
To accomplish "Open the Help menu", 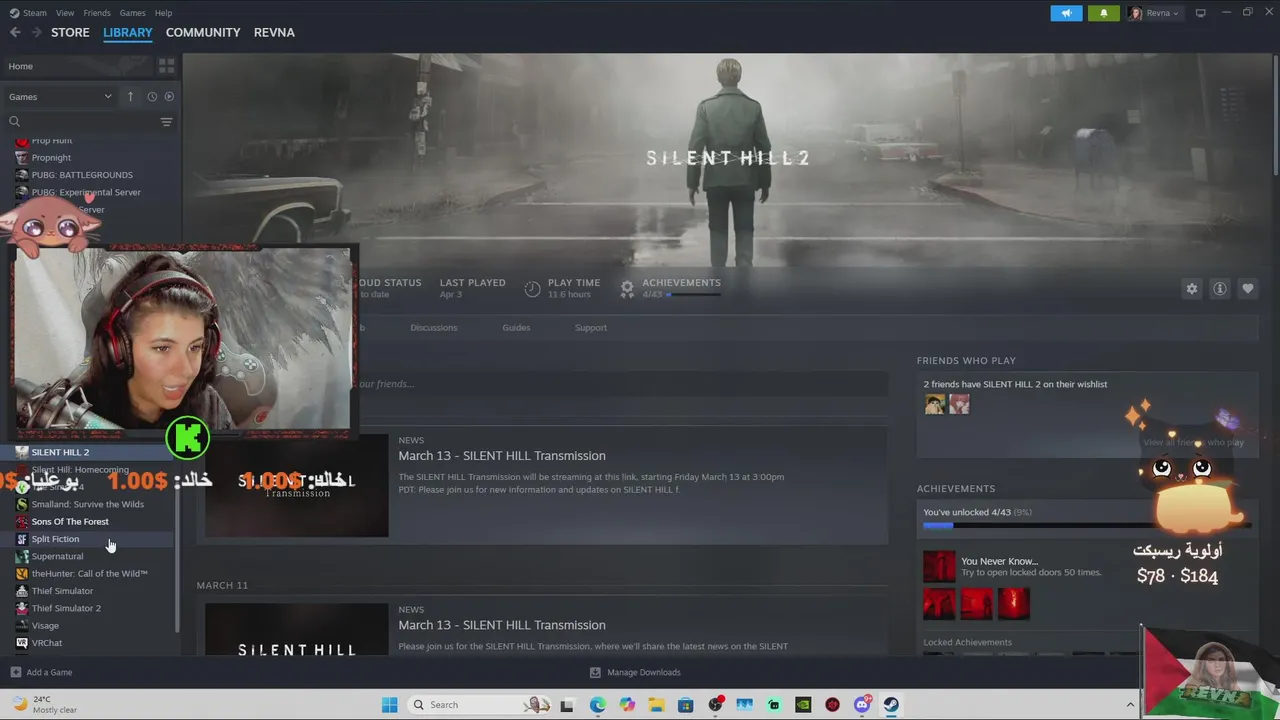I will [163, 13].
